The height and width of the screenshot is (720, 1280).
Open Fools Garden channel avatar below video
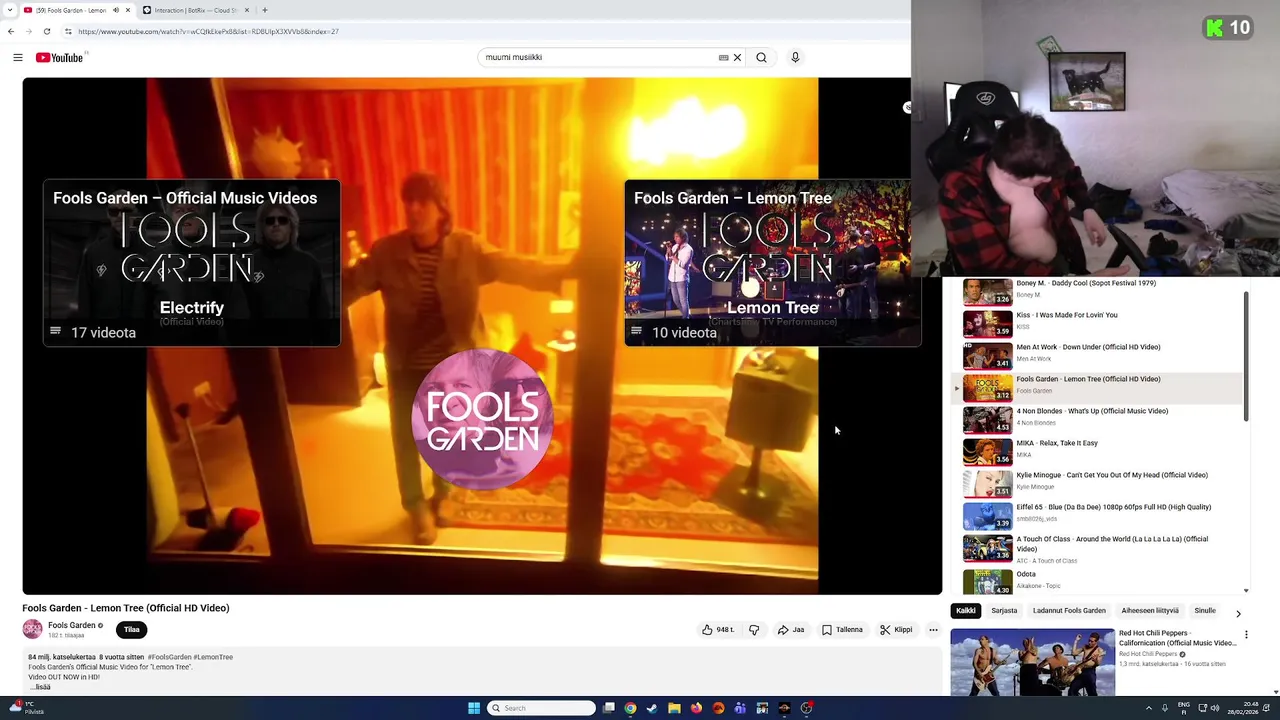coord(33,629)
